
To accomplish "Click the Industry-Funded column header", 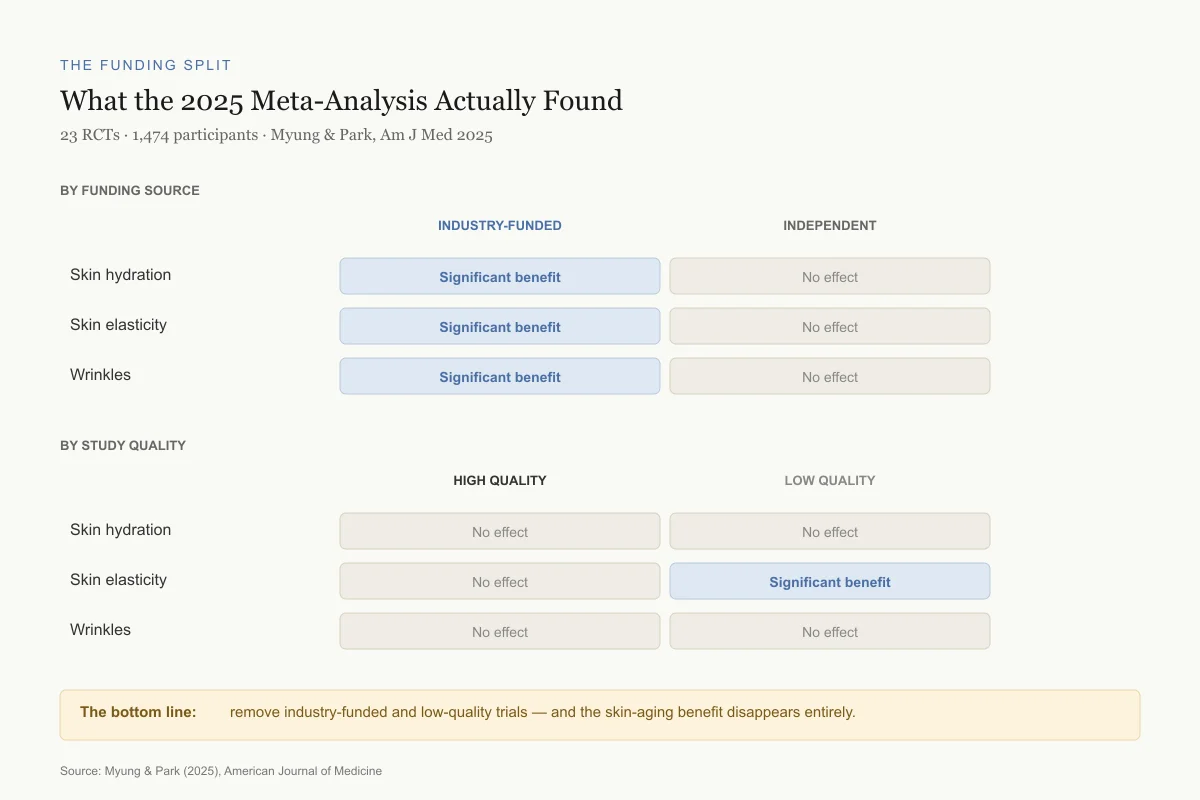I will point(500,226).
